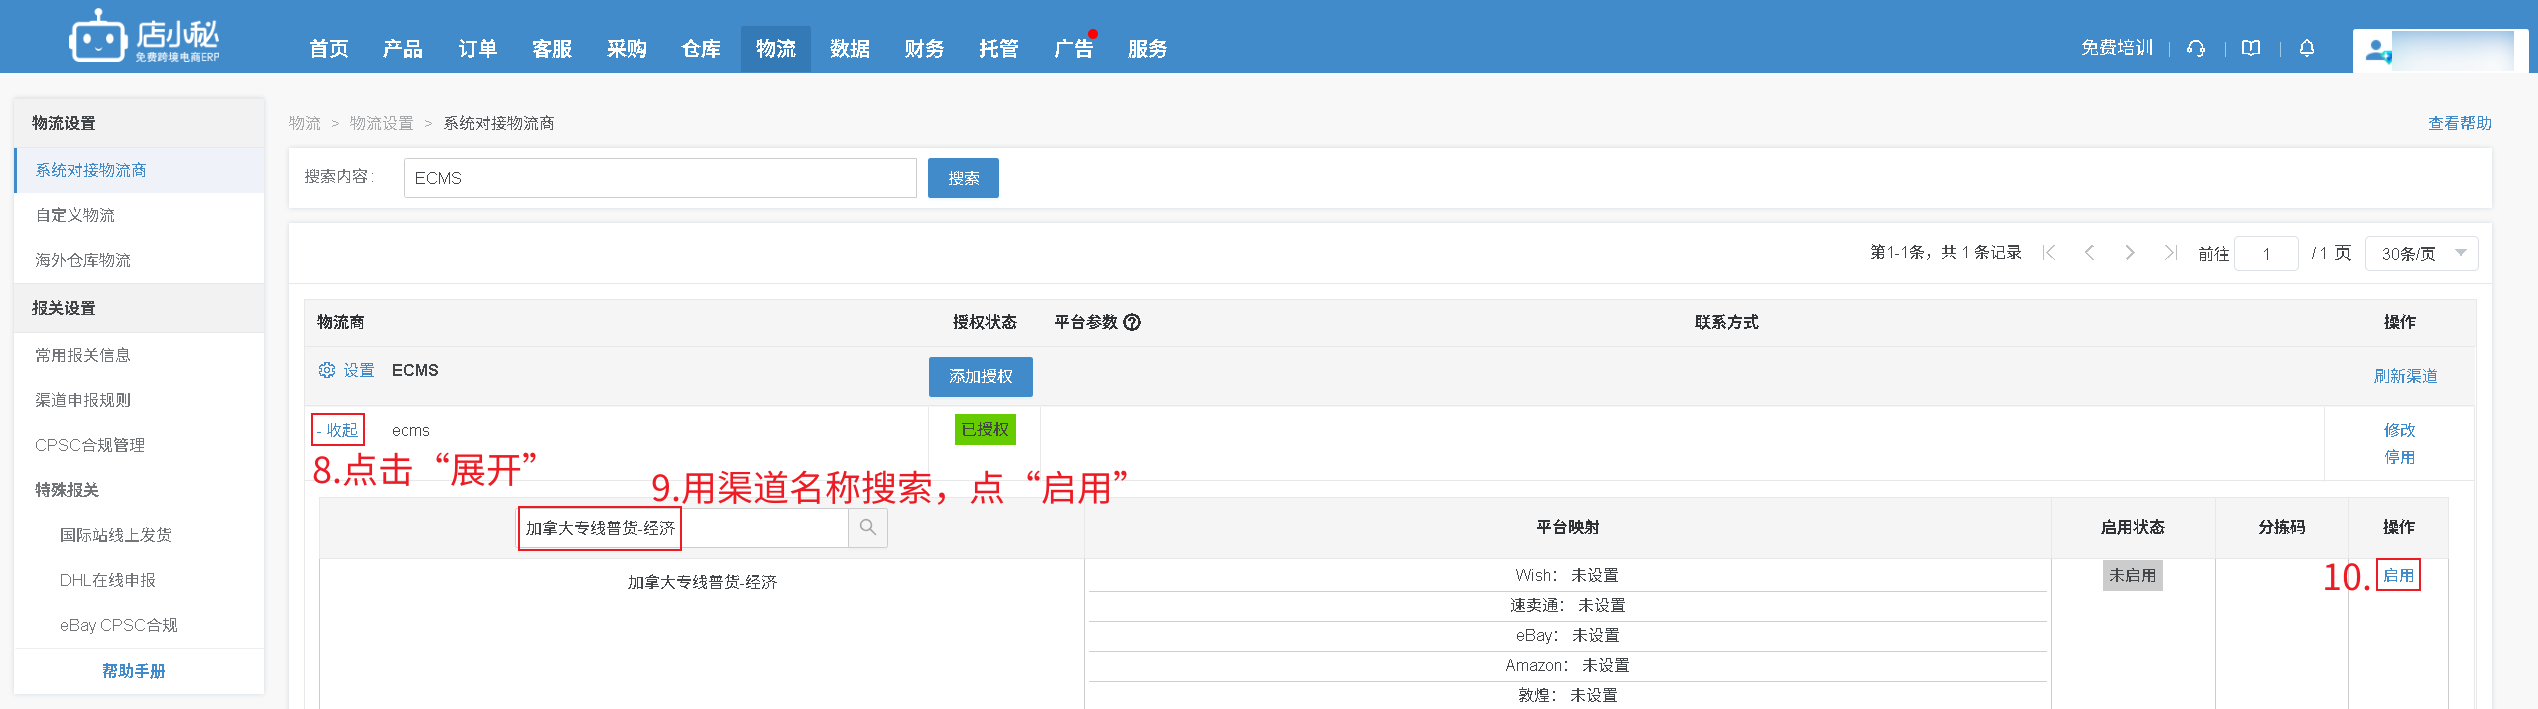The width and height of the screenshot is (2538, 709).
Task: Click 修改 for the ecms account
Action: coord(2400,430)
